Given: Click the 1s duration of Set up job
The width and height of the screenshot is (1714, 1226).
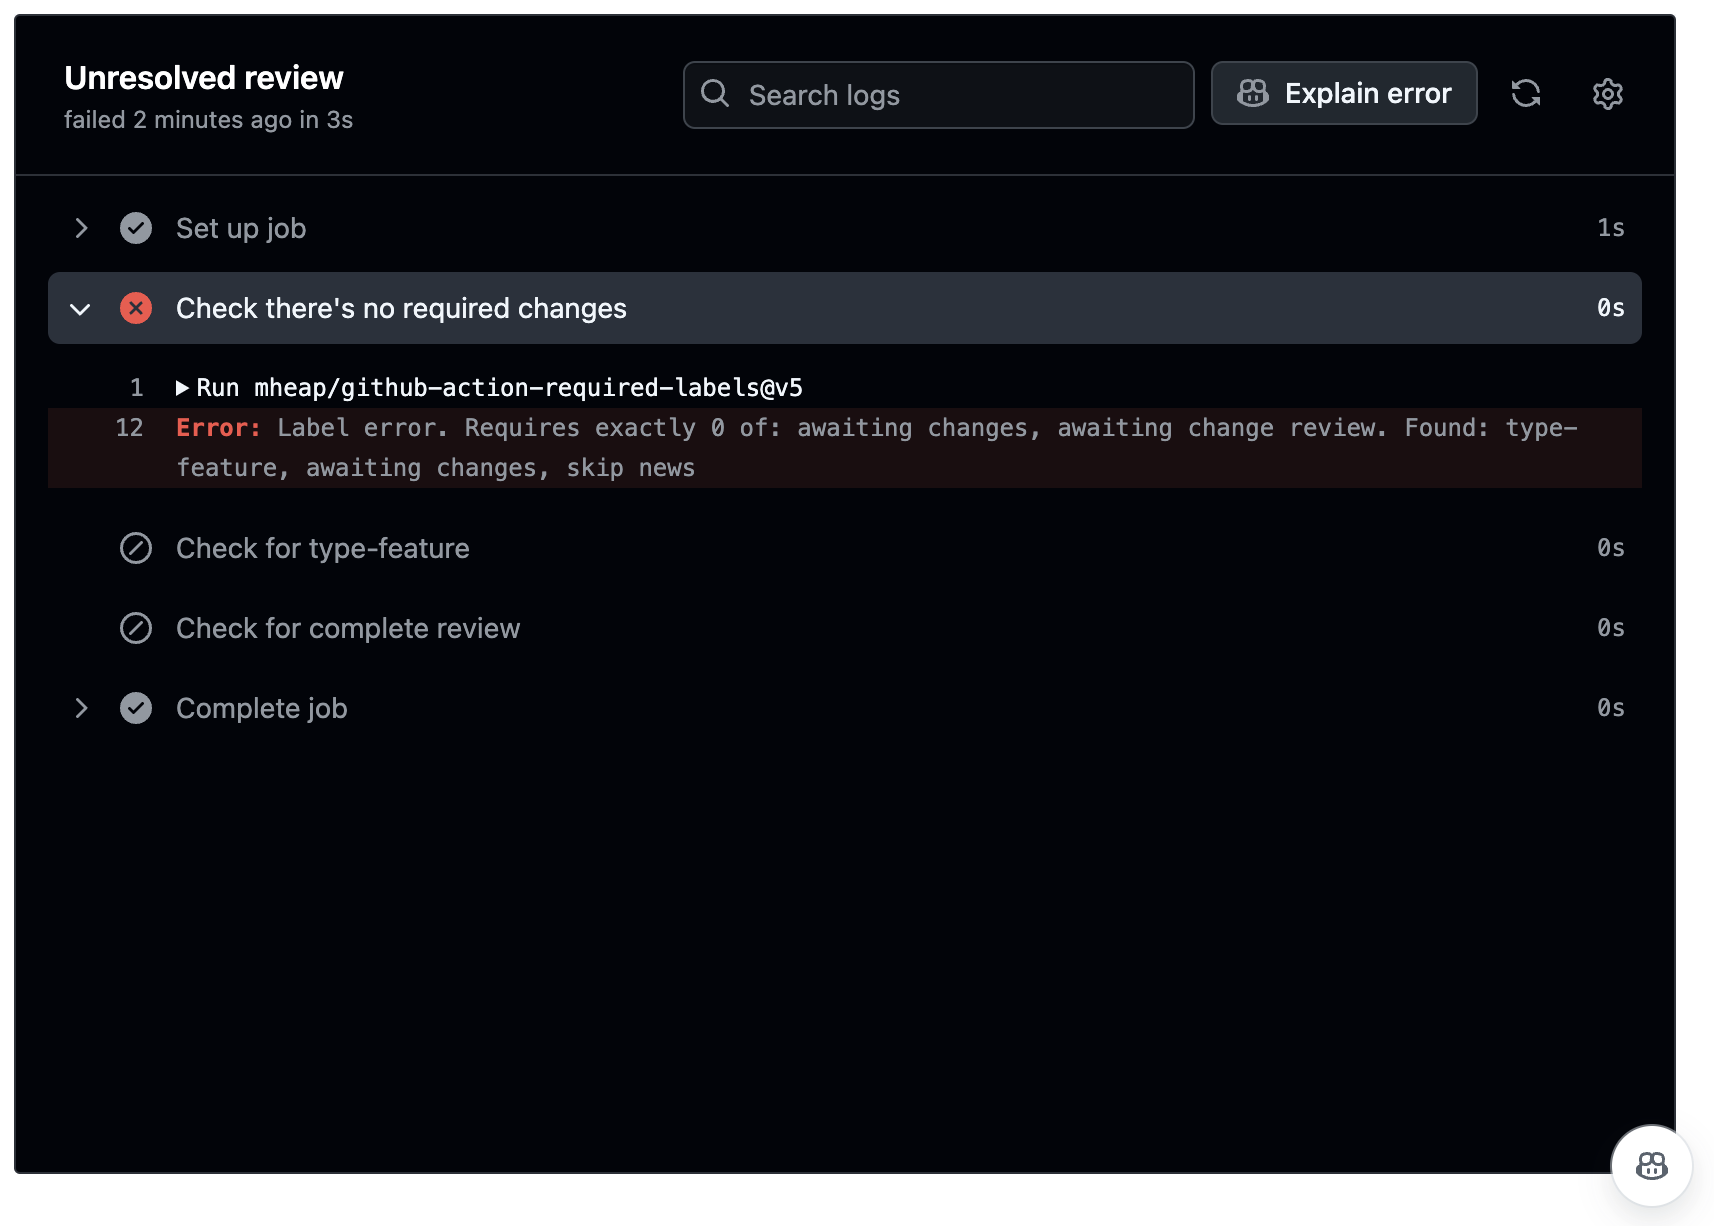Looking at the screenshot, I should 1611,228.
